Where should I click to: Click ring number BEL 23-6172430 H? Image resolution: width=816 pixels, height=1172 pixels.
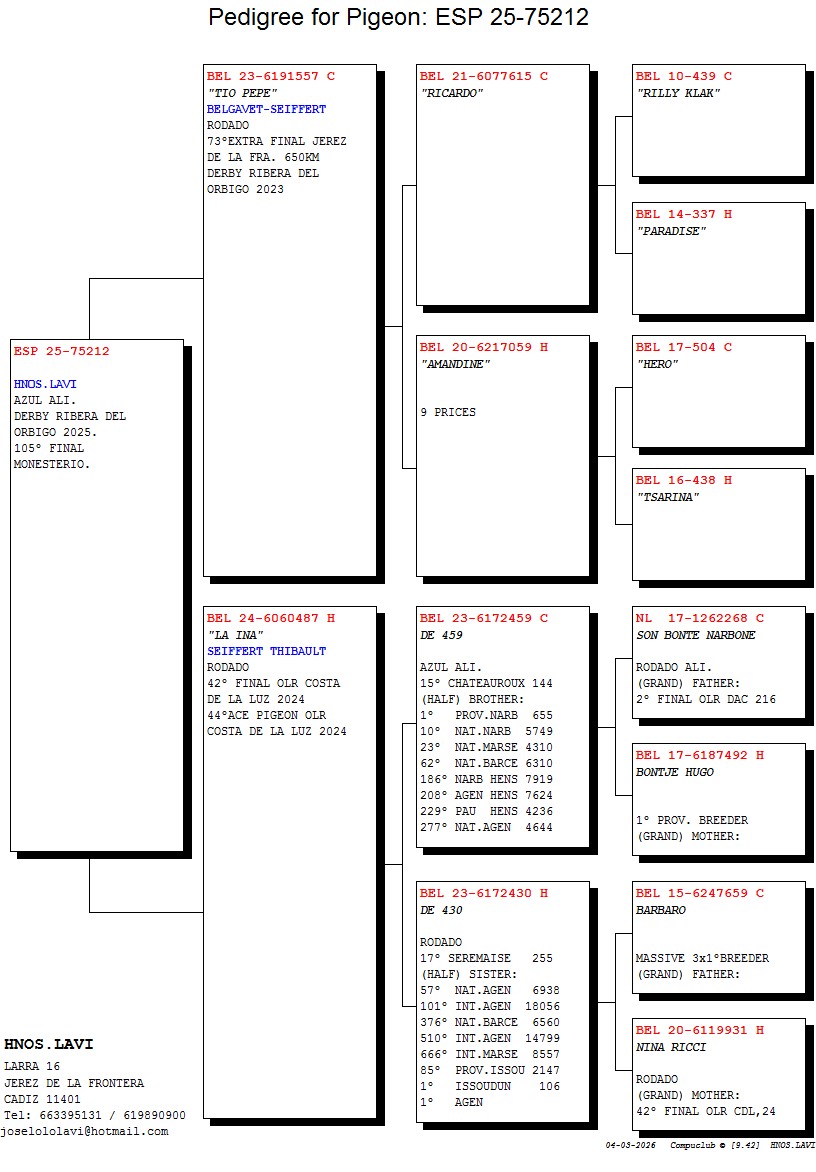pos(483,893)
